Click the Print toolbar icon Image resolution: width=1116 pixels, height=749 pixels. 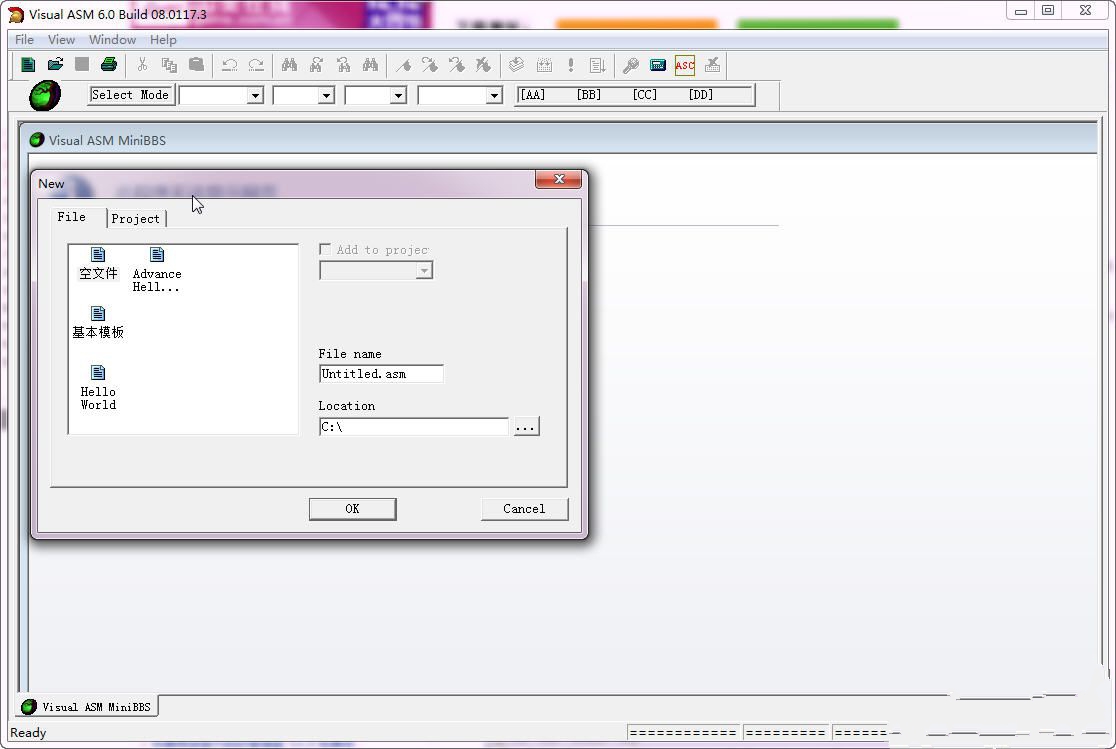point(109,65)
